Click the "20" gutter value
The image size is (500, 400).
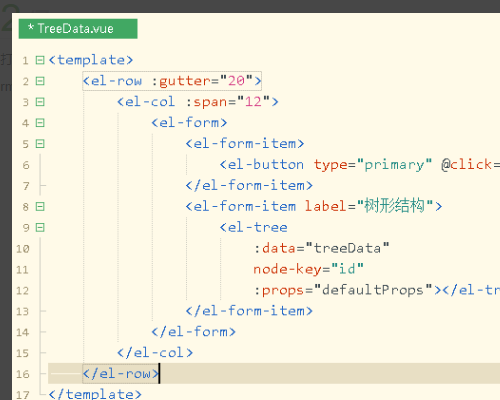point(236,81)
